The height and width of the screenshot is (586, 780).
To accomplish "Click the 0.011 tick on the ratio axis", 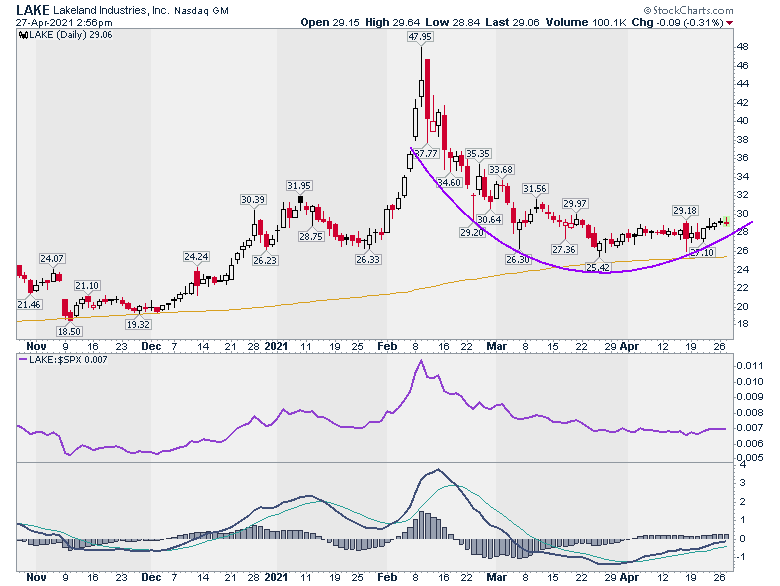I will click(x=749, y=366).
